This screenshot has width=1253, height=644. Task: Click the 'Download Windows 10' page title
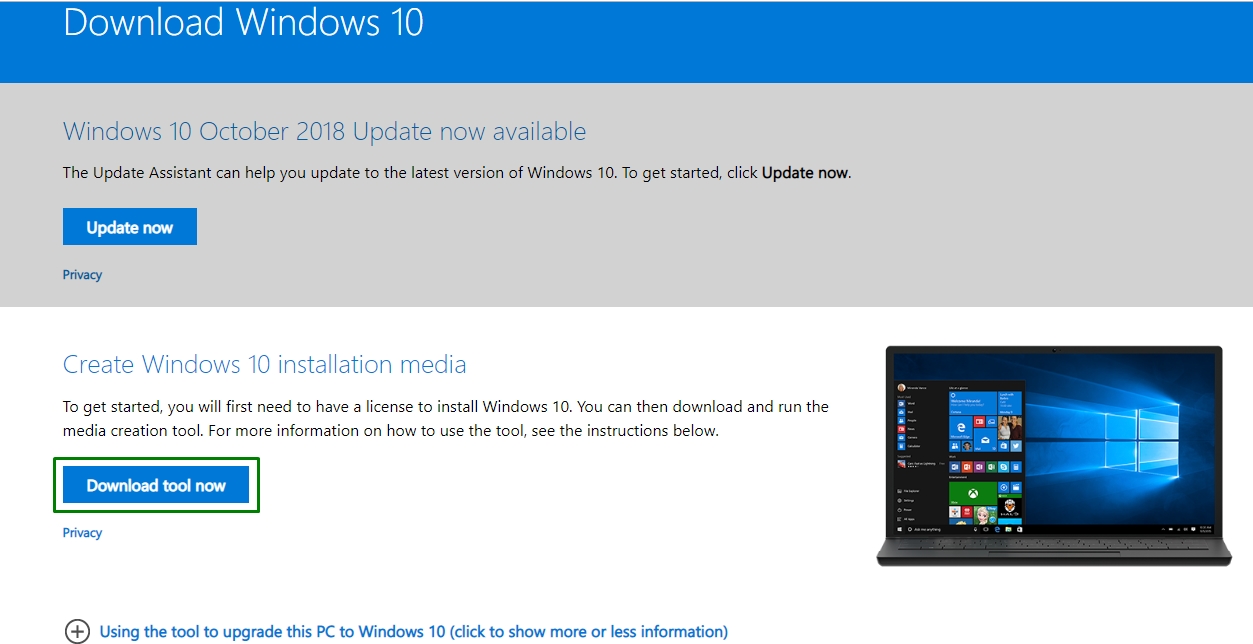[244, 22]
